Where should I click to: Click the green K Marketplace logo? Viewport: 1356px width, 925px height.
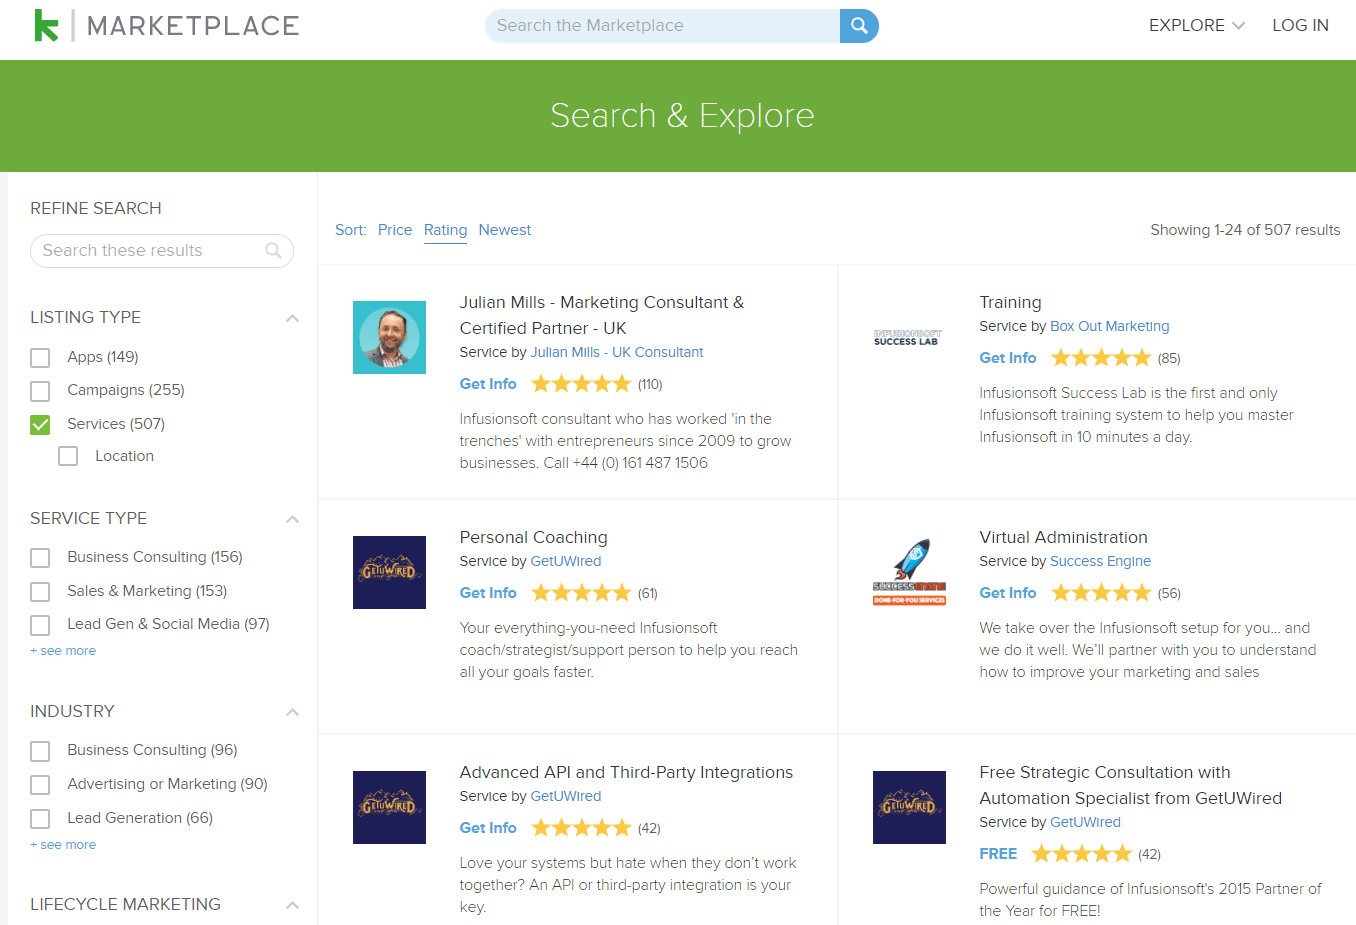tap(166, 26)
